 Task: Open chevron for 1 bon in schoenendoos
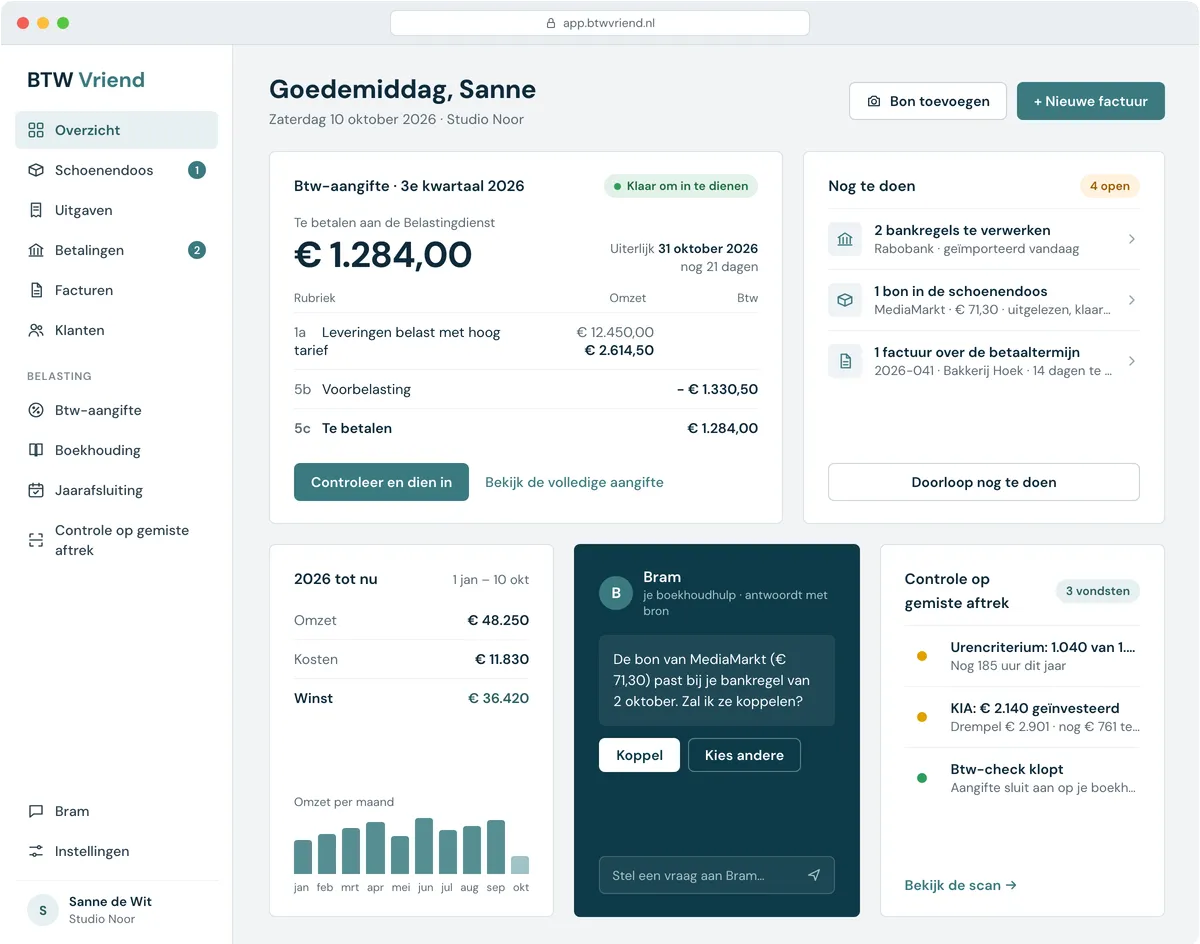pos(1131,300)
